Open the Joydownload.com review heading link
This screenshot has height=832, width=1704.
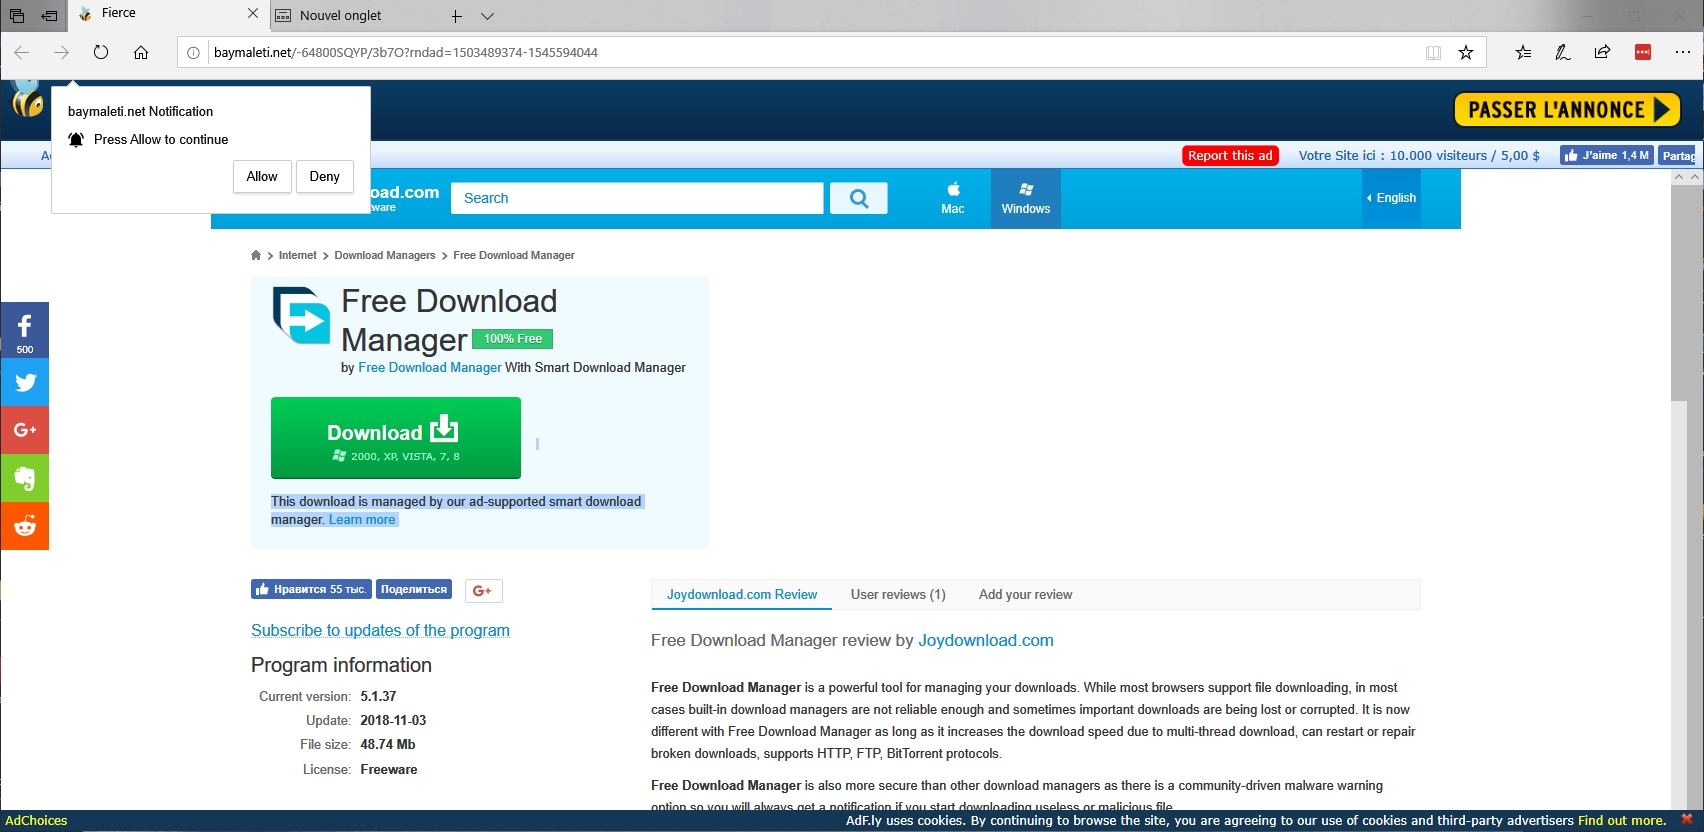click(x=986, y=640)
